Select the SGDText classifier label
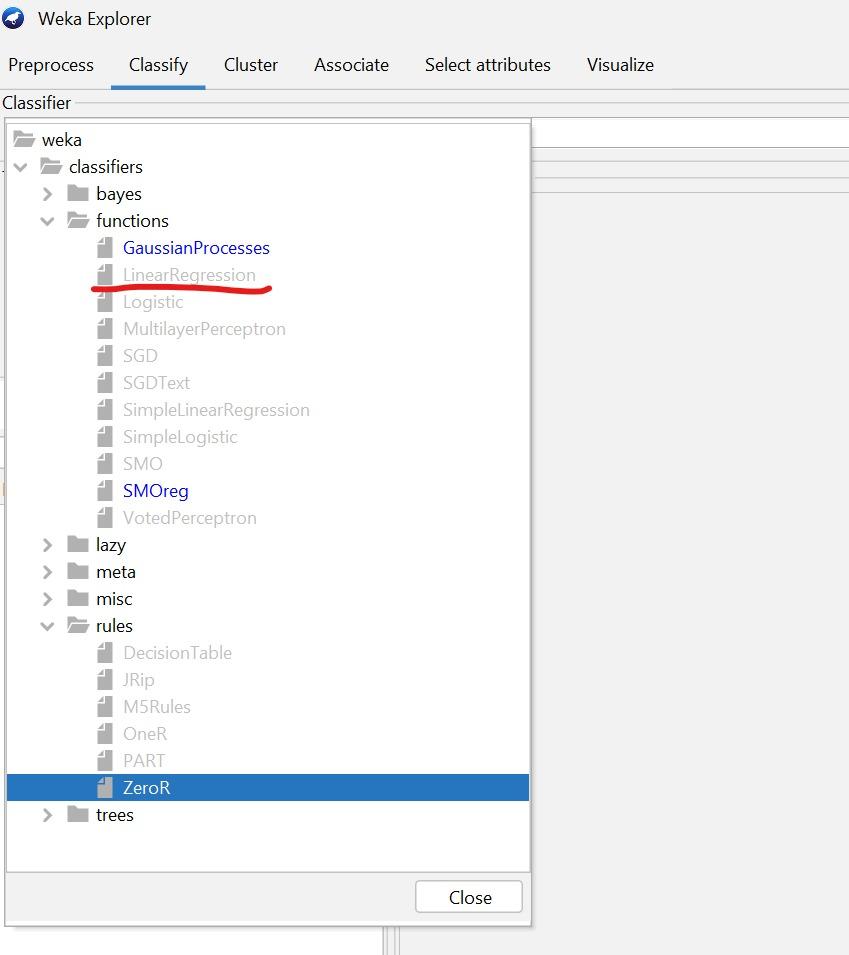This screenshot has height=955, width=849. coord(157,383)
